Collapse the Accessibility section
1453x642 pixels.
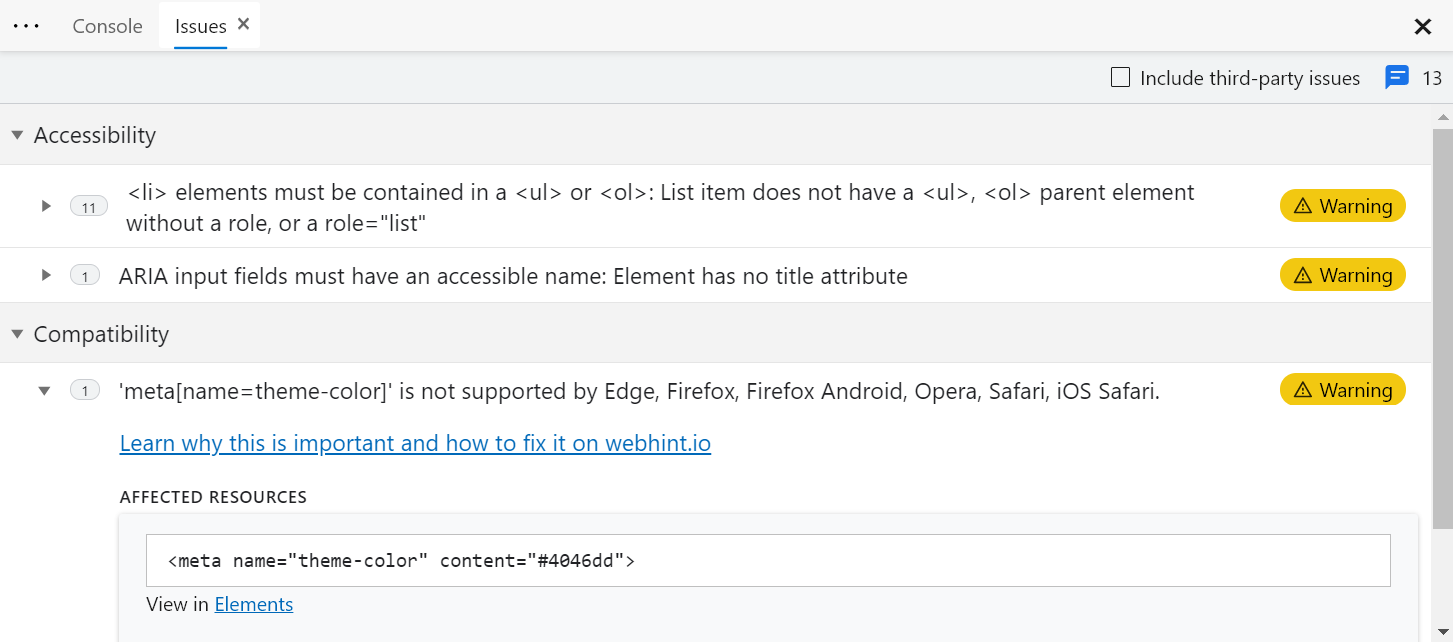(16, 134)
